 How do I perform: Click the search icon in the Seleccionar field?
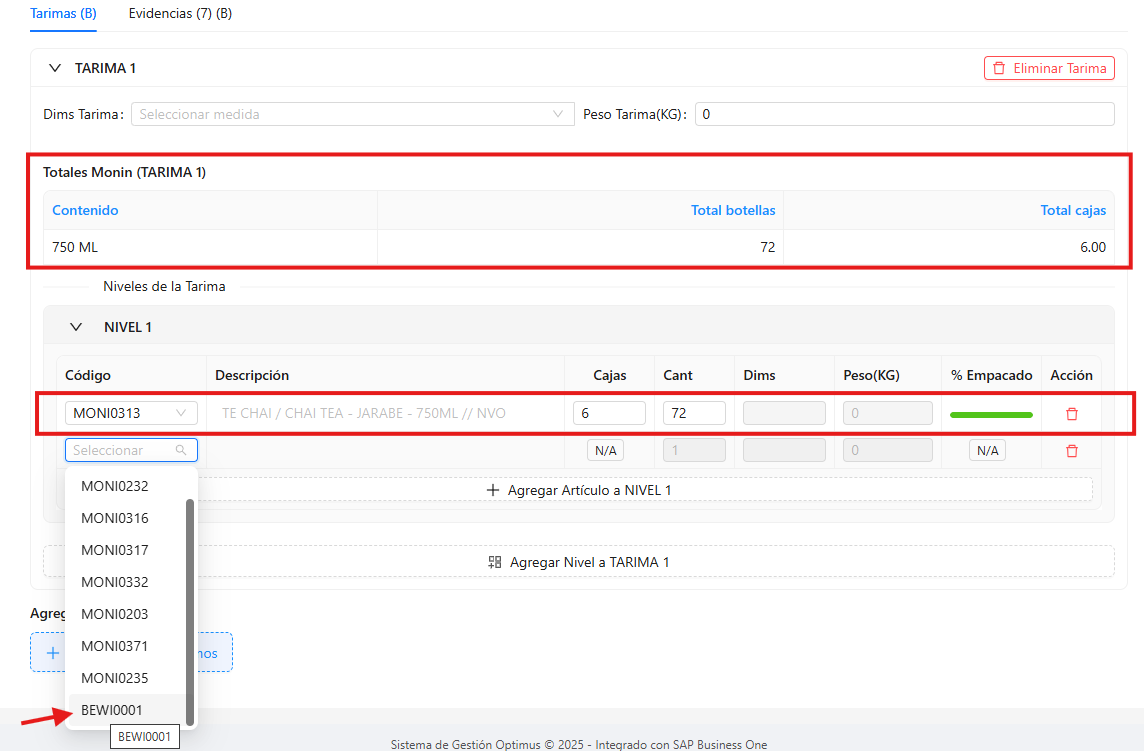pos(181,450)
